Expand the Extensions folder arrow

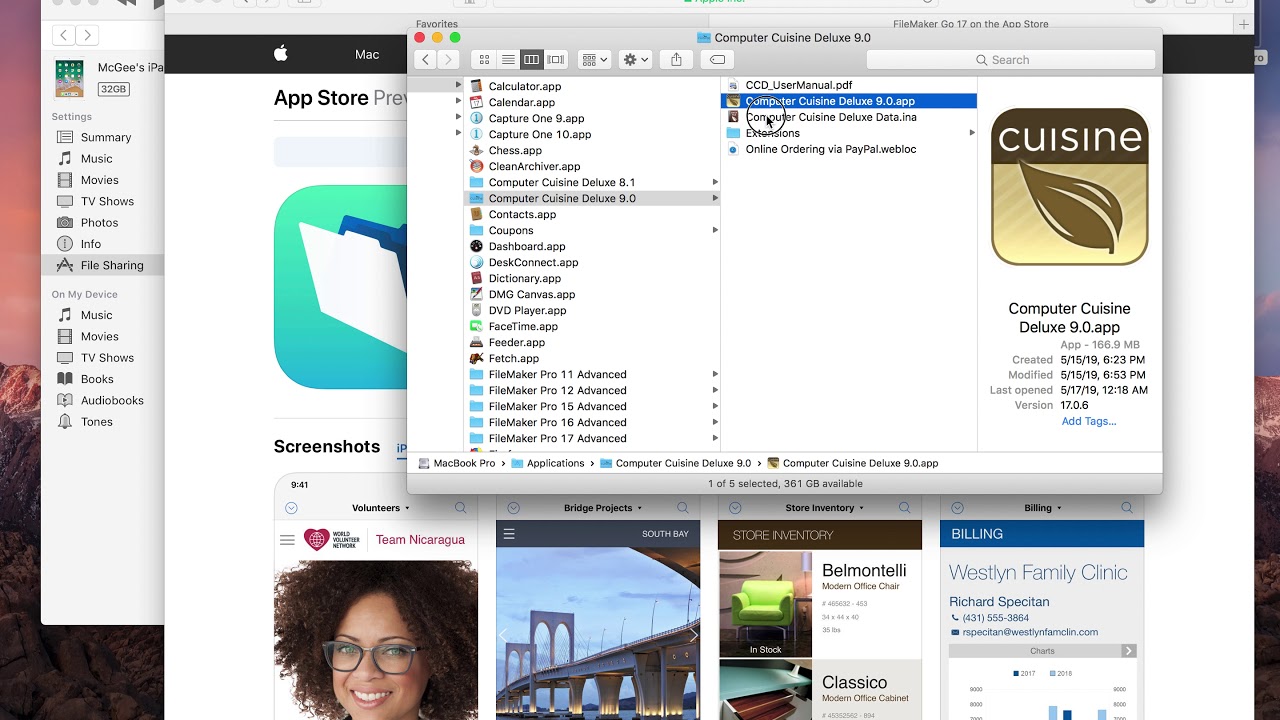click(x=971, y=133)
